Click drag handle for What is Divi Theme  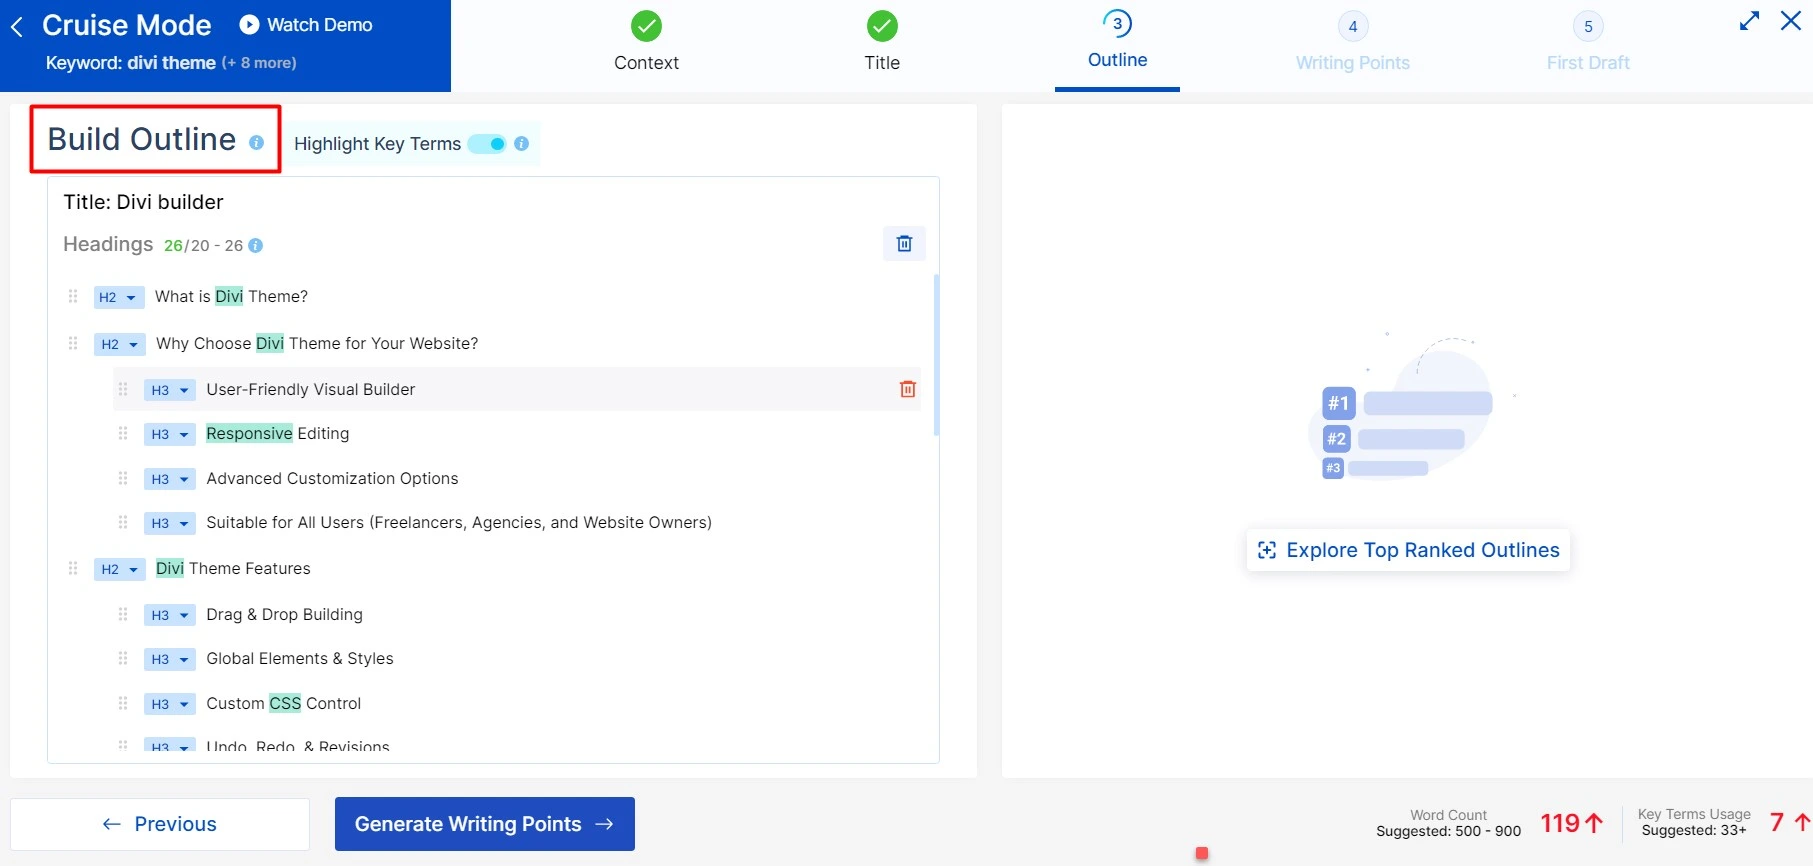point(73,296)
